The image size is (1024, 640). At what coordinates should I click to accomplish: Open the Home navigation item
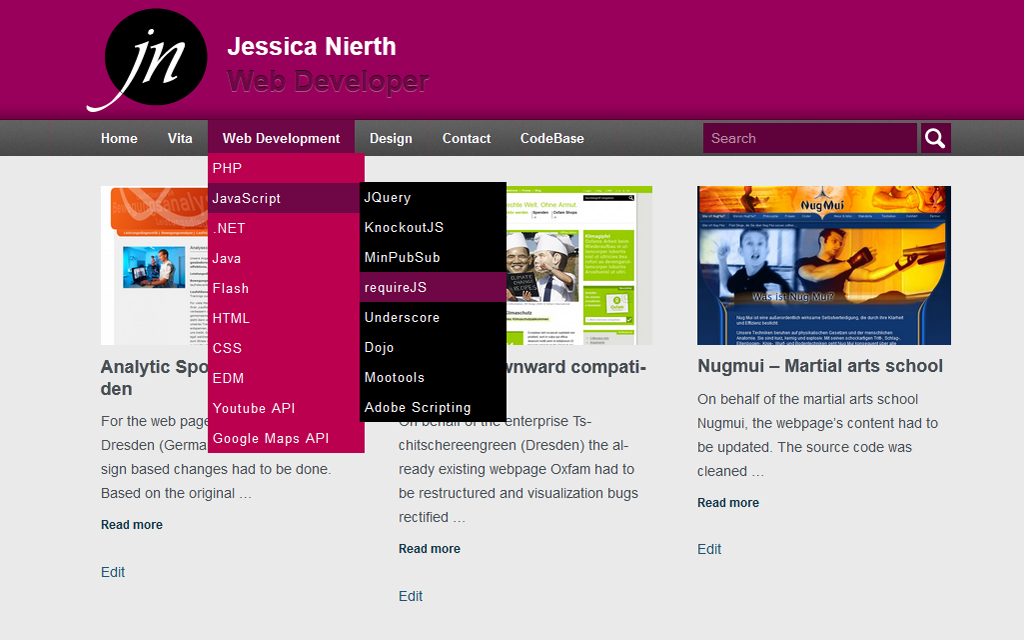point(119,138)
